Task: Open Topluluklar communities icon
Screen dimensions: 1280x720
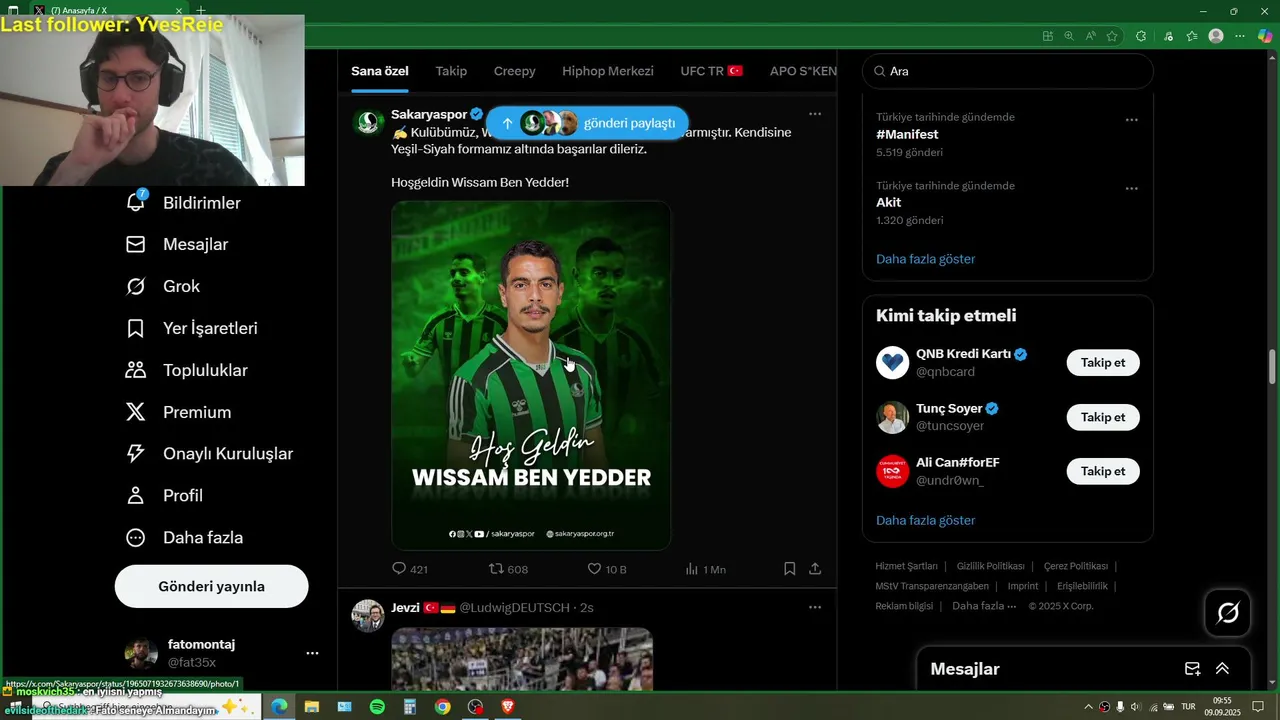Action: tap(136, 370)
